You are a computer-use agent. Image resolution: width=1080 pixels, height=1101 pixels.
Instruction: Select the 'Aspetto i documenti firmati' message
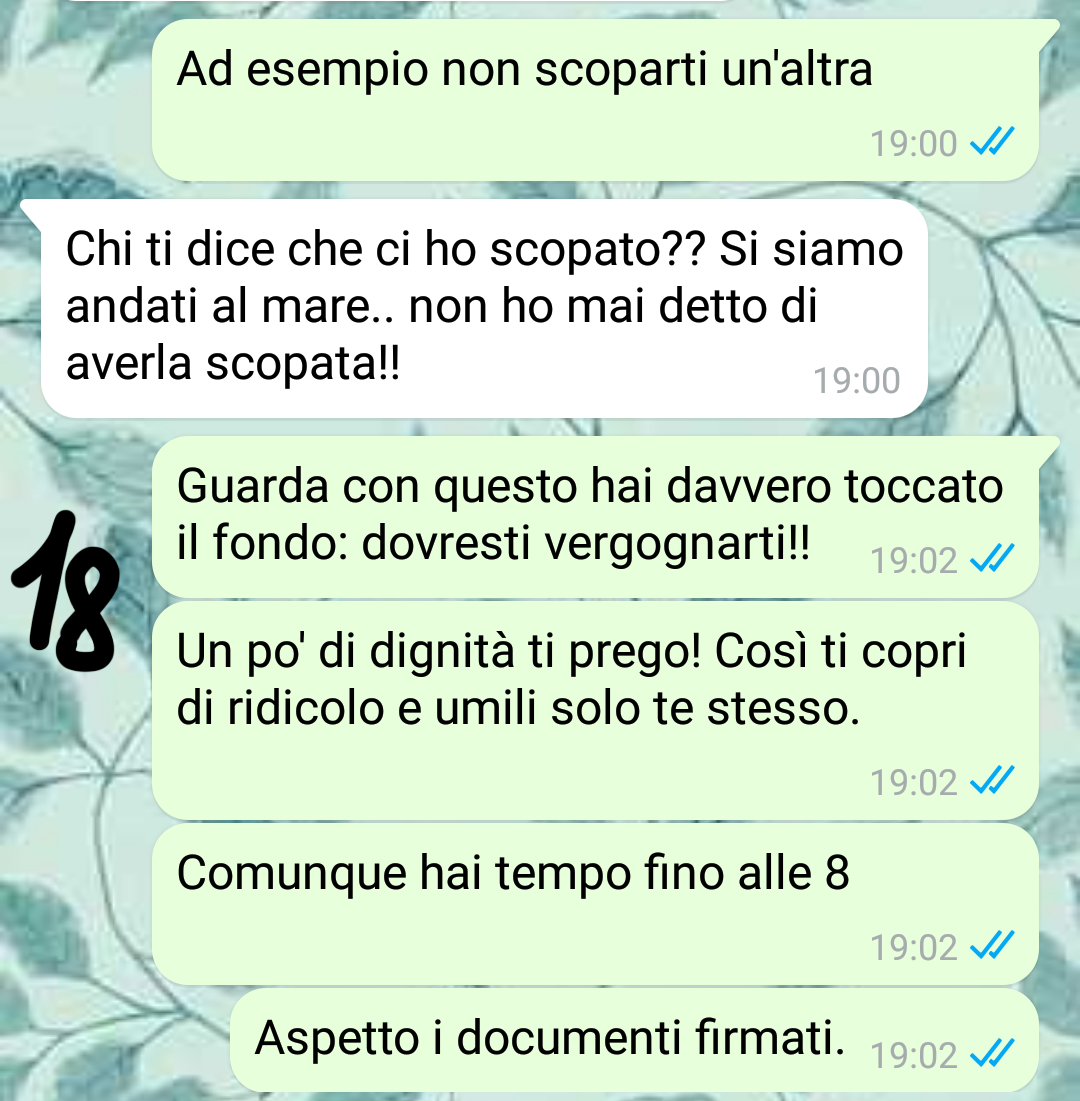pyautogui.click(x=634, y=1040)
